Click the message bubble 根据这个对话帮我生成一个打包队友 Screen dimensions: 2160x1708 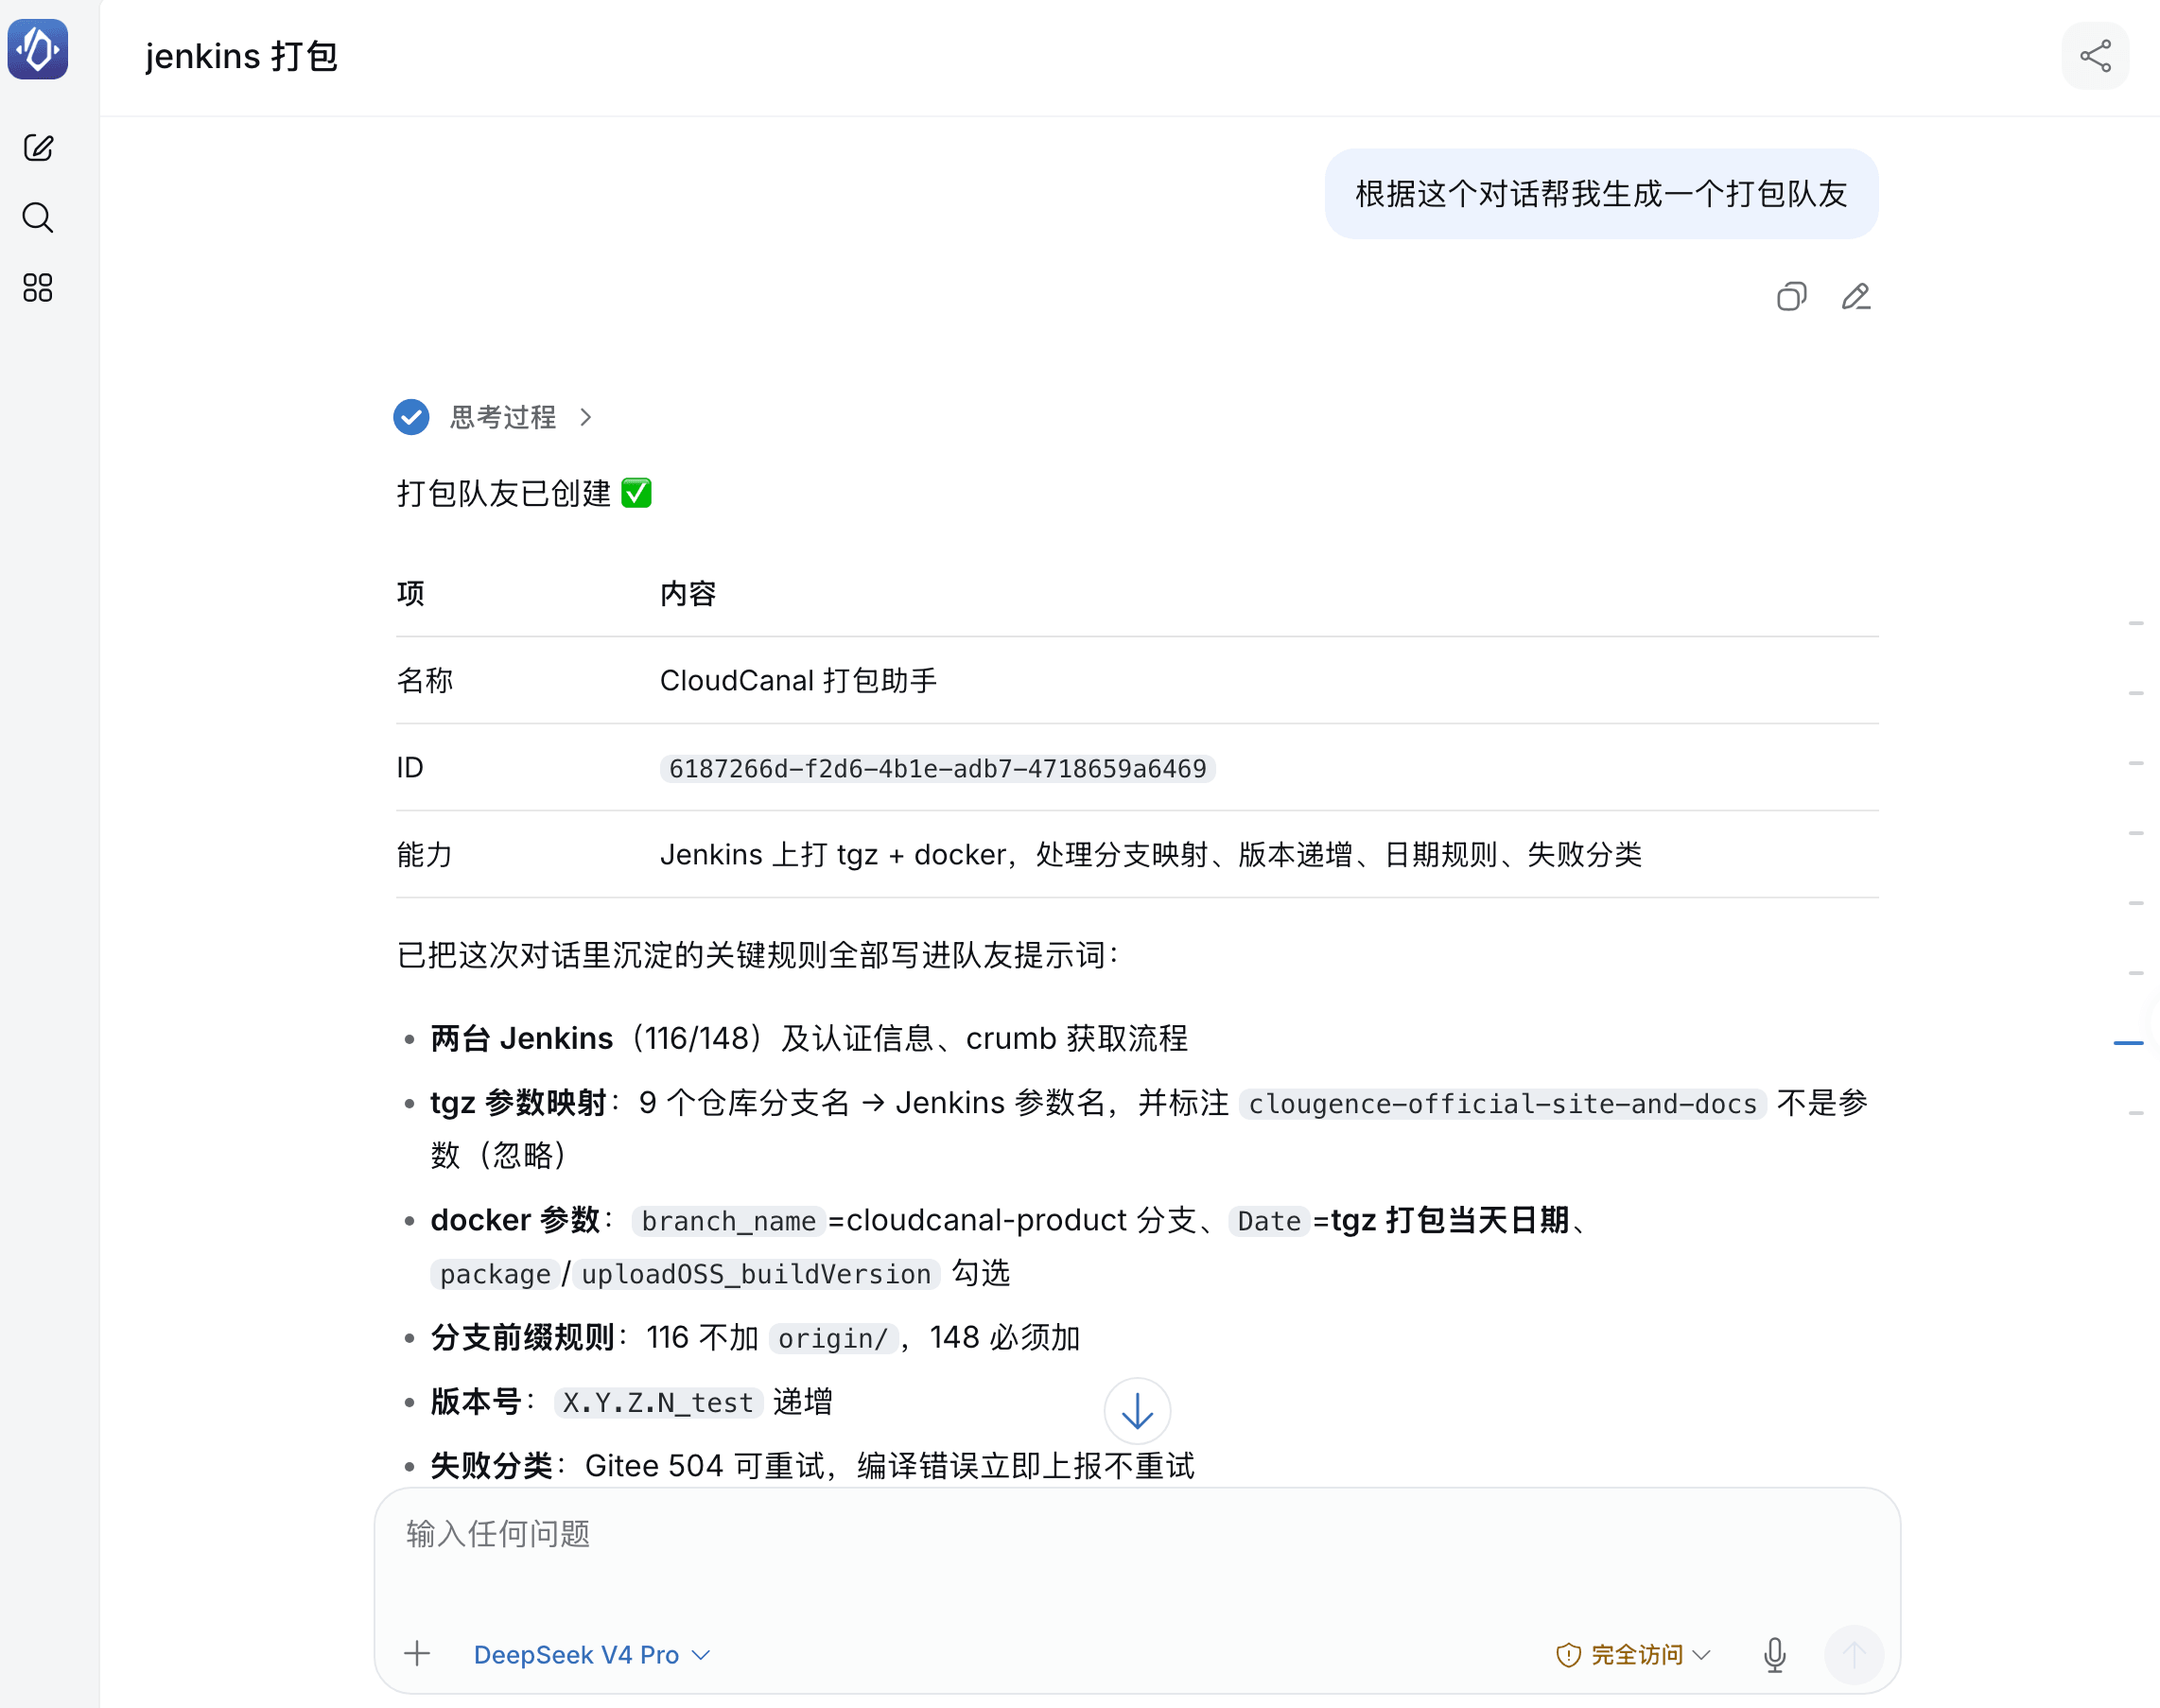1601,194
